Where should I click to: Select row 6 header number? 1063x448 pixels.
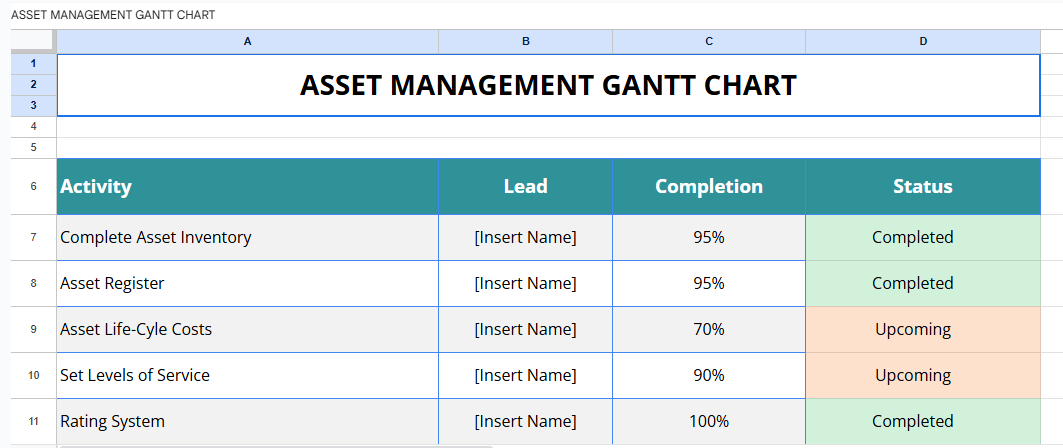pos(33,186)
